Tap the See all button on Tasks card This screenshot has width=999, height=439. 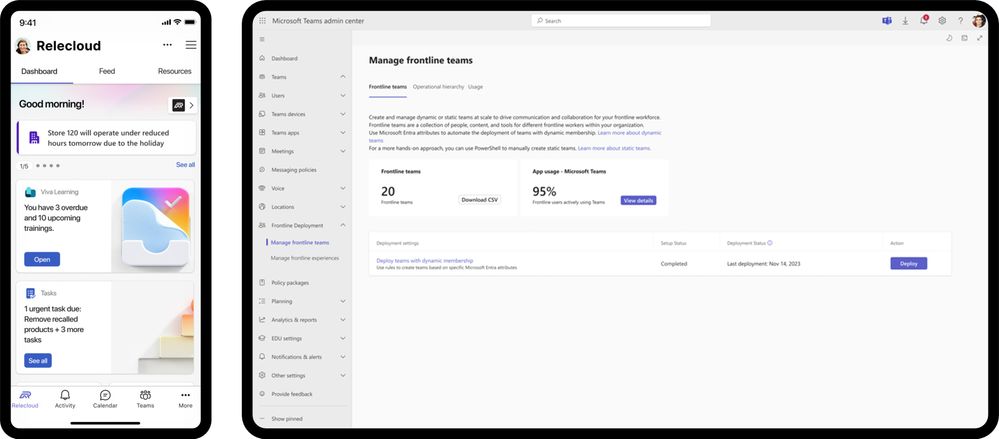(x=38, y=361)
